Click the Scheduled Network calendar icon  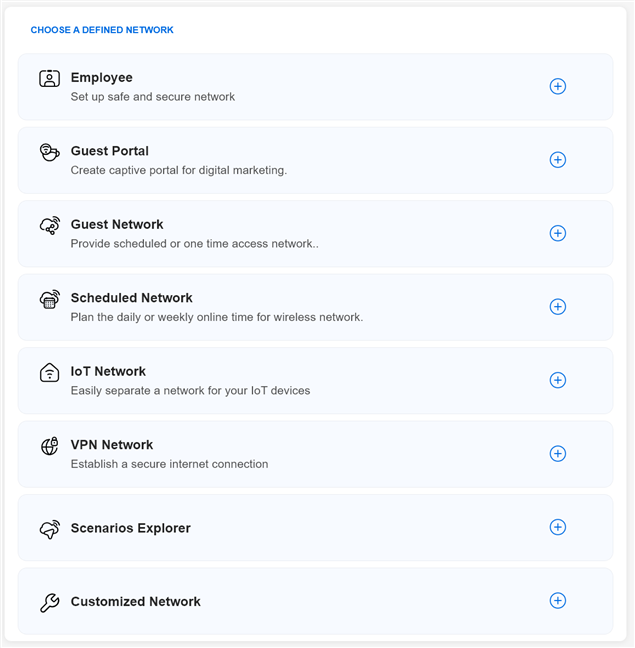pyautogui.click(x=49, y=299)
